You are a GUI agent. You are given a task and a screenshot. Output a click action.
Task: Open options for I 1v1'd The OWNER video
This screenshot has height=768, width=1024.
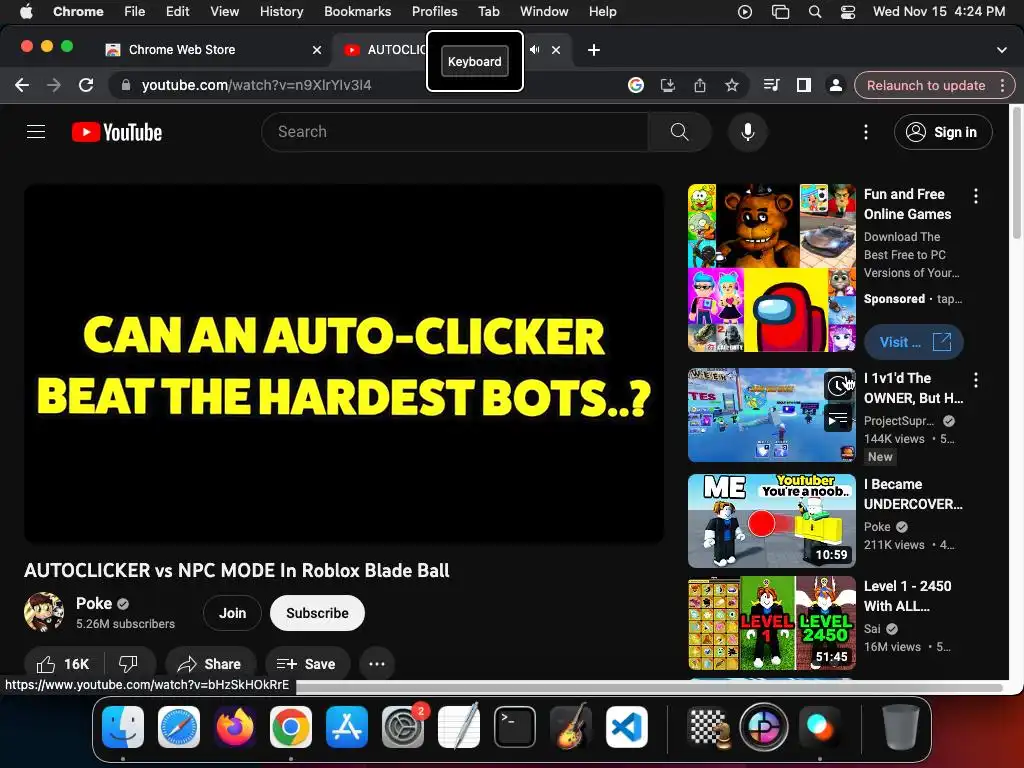click(976, 380)
